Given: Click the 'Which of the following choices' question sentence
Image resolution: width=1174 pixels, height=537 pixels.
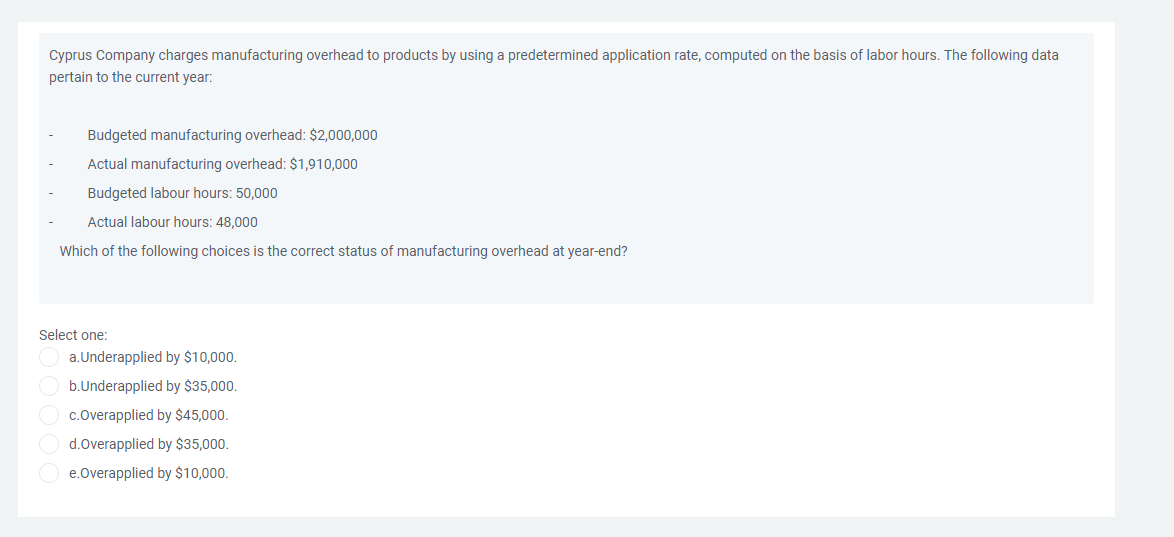Looking at the screenshot, I should point(343,251).
